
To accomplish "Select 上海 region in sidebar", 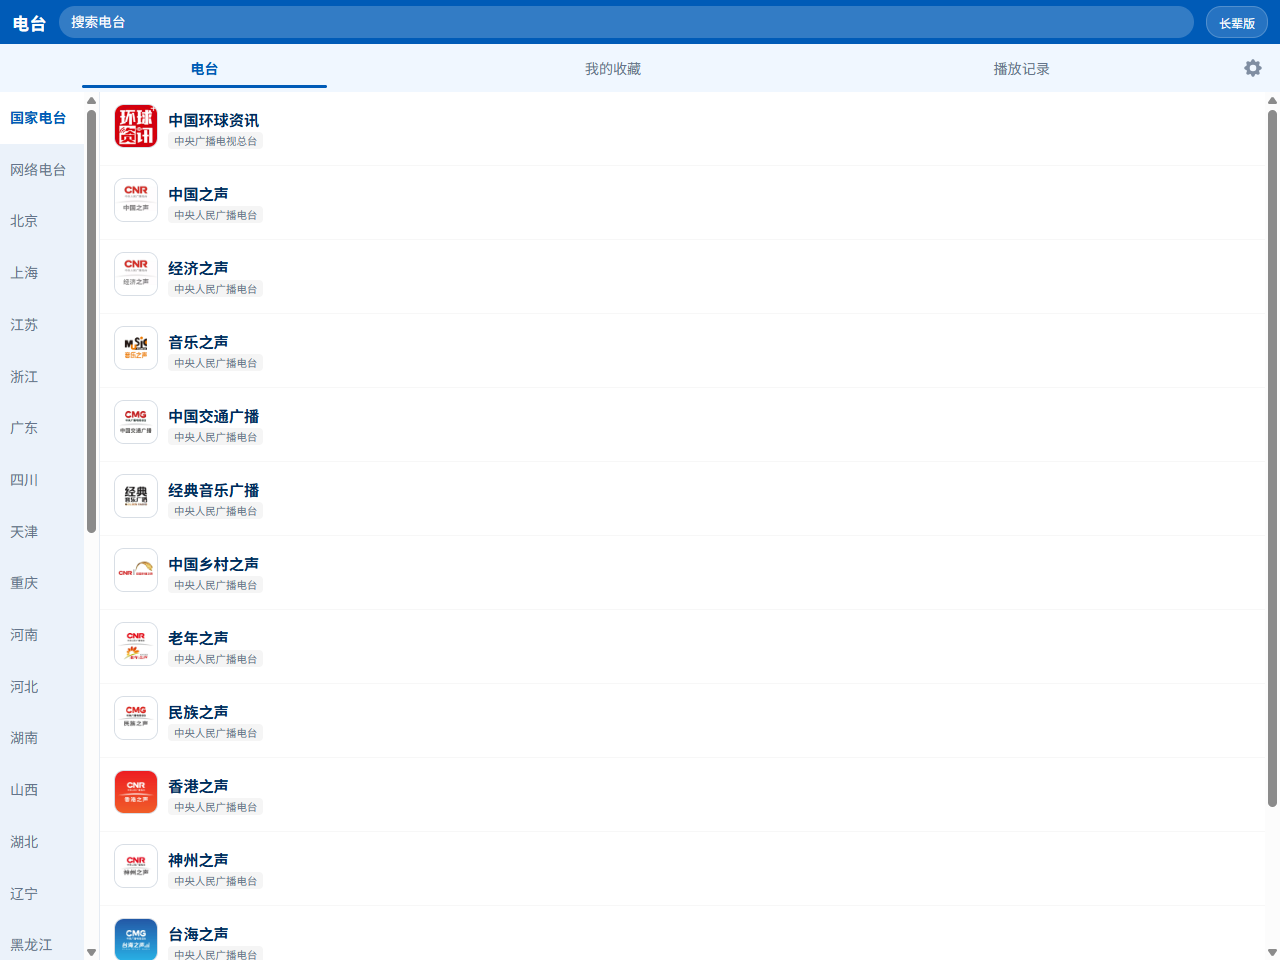I will tap(42, 273).
